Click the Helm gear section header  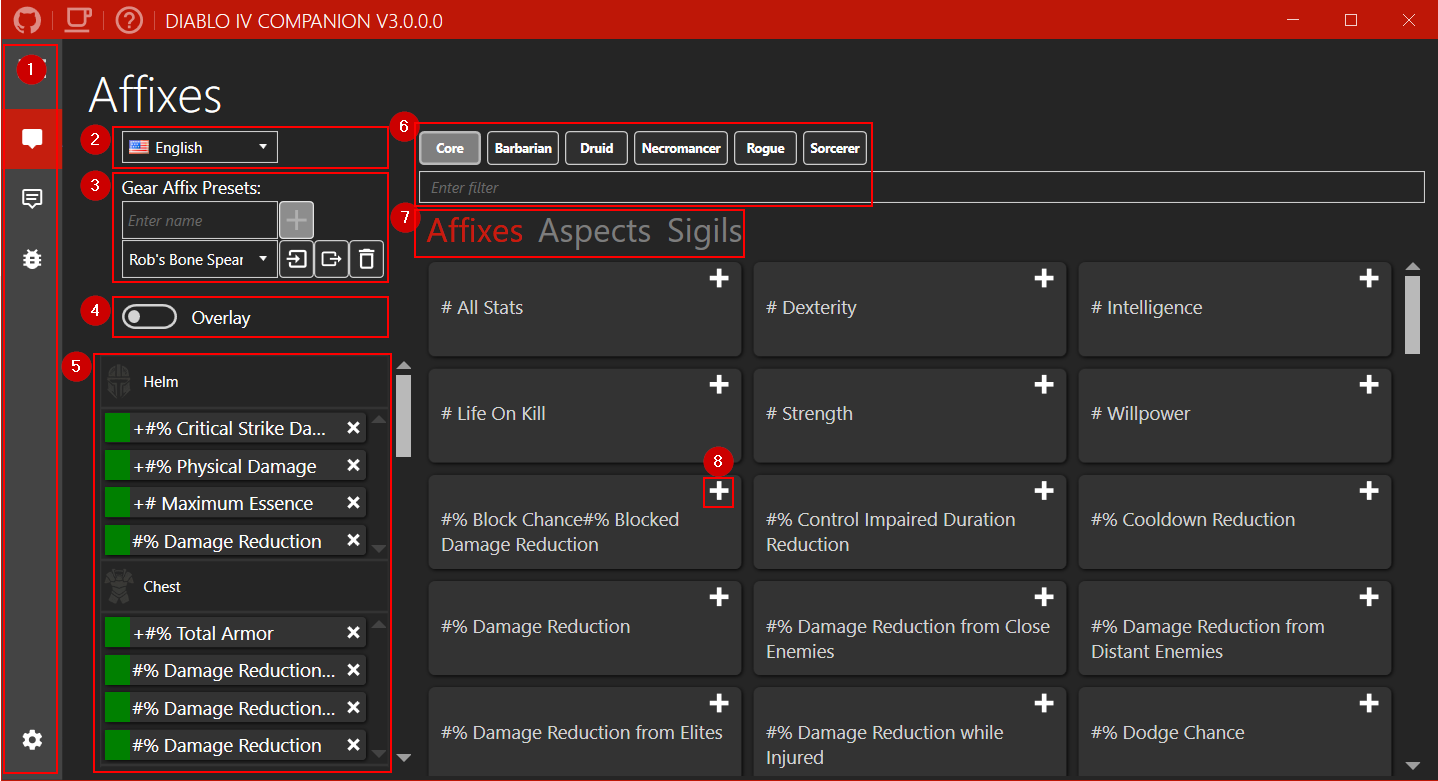(x=246, y=381)
